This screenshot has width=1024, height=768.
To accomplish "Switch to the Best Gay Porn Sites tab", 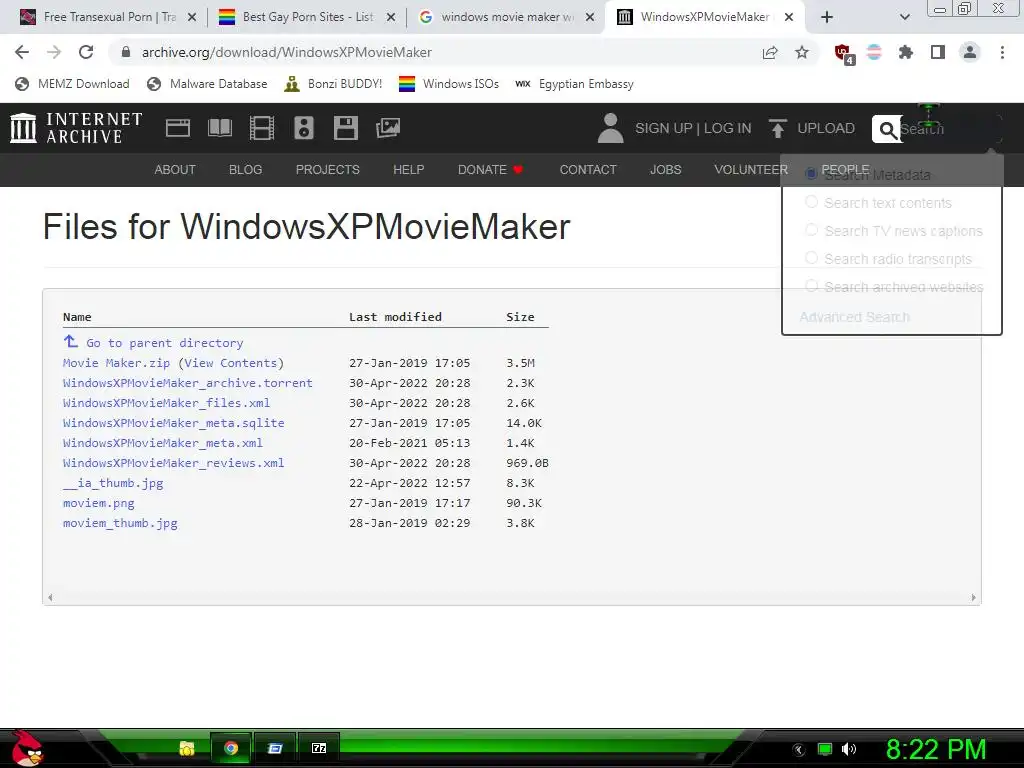I will pos(307,17).
